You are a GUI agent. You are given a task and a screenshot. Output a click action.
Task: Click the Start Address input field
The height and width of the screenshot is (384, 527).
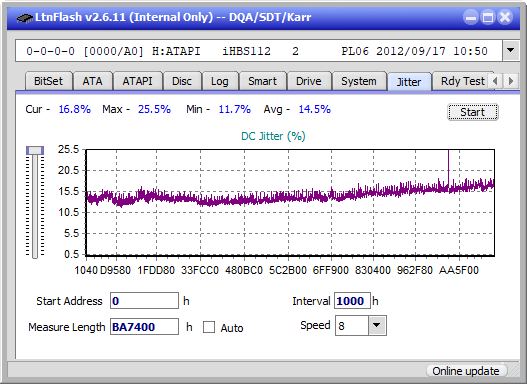(145, 300)
